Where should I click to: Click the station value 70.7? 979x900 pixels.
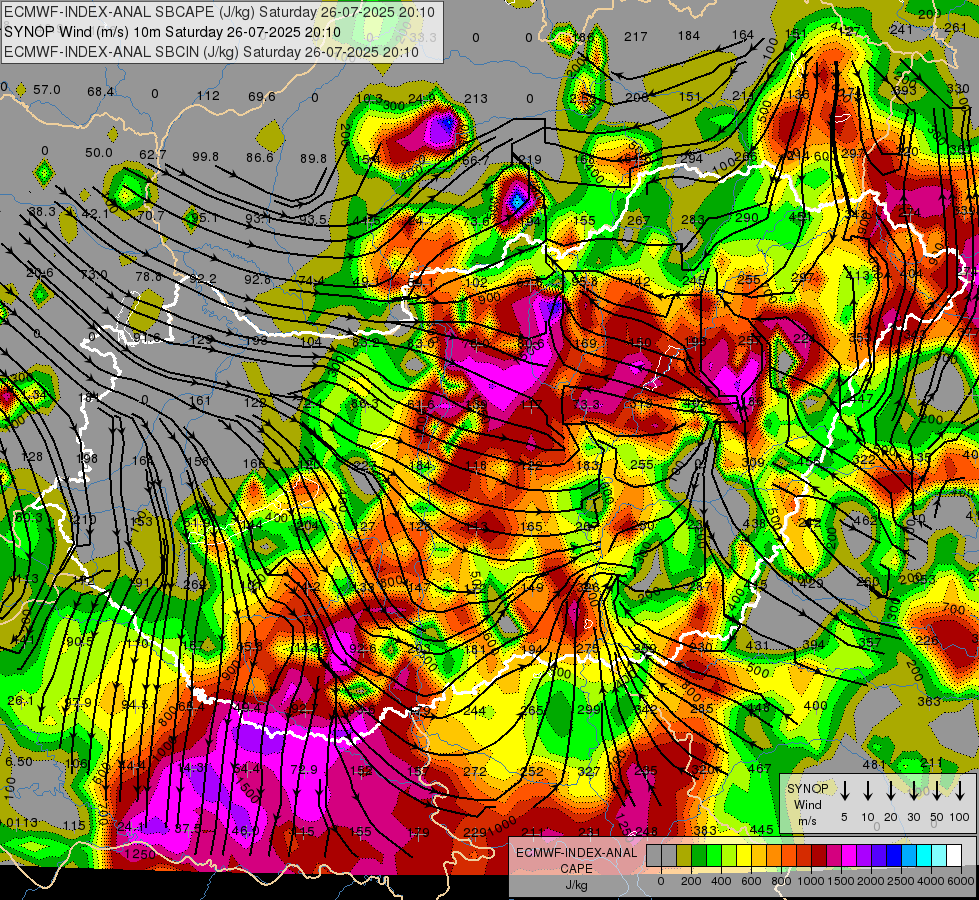150,215
